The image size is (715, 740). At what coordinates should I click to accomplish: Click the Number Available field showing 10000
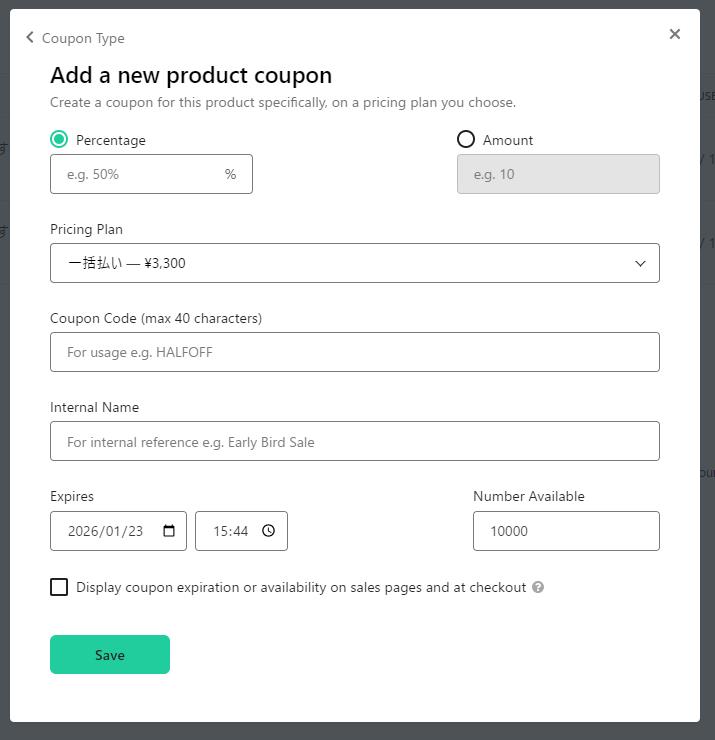point(566,531)
